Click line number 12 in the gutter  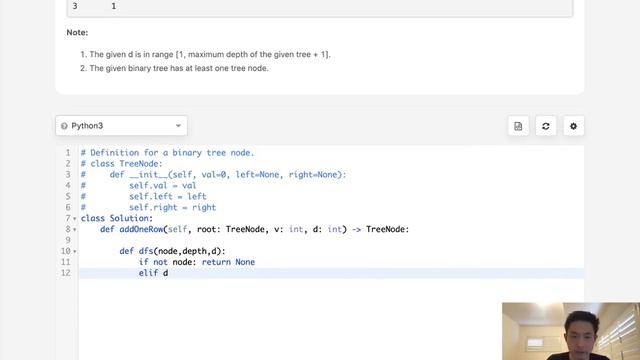point(66,273)
